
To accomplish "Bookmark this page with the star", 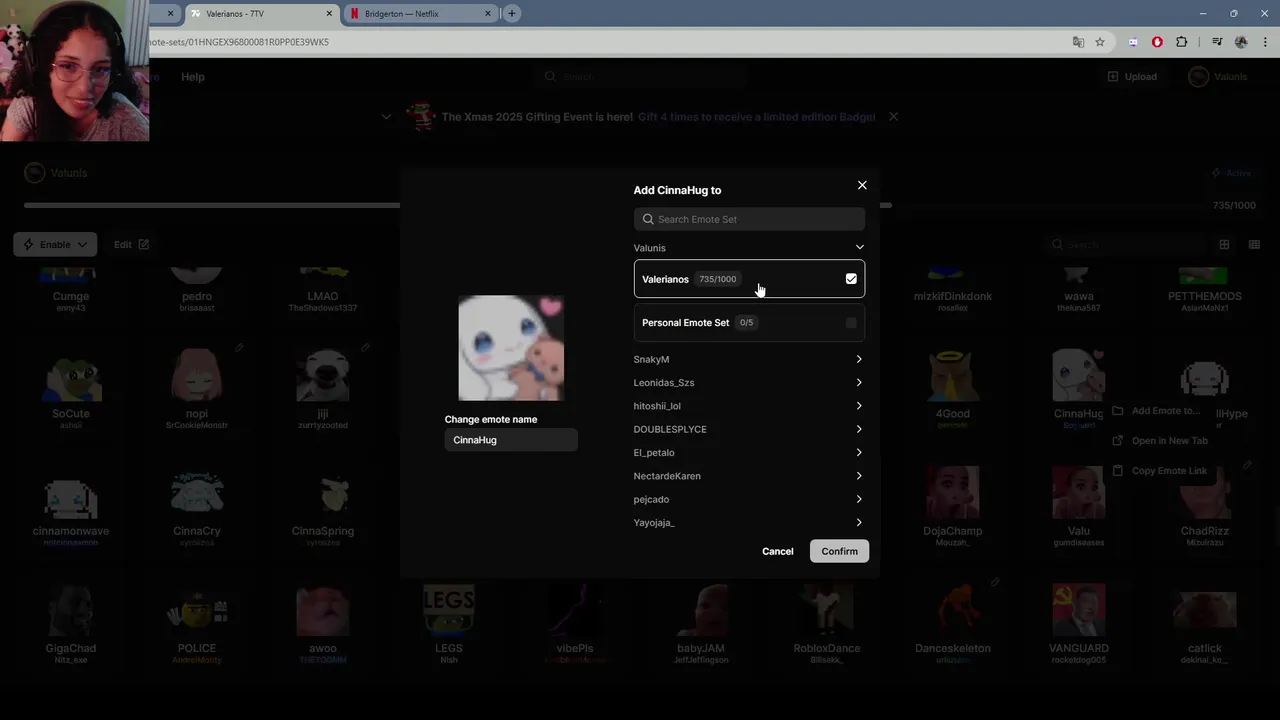I will click(1100, 42).
